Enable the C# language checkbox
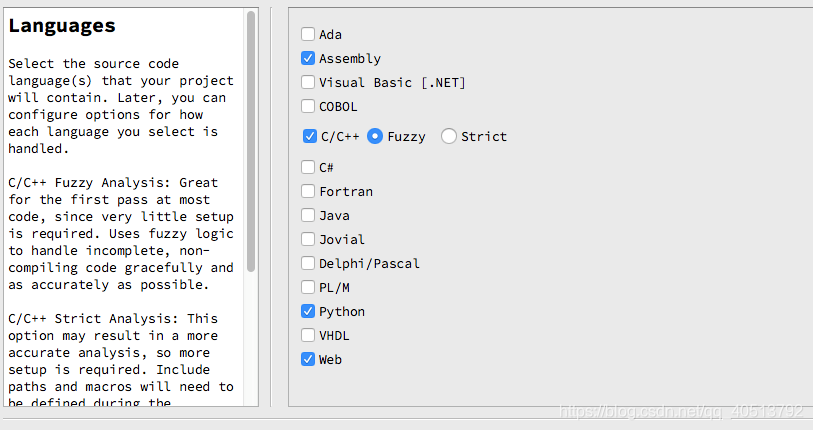The image size is (813, 430). click(308, 168)
